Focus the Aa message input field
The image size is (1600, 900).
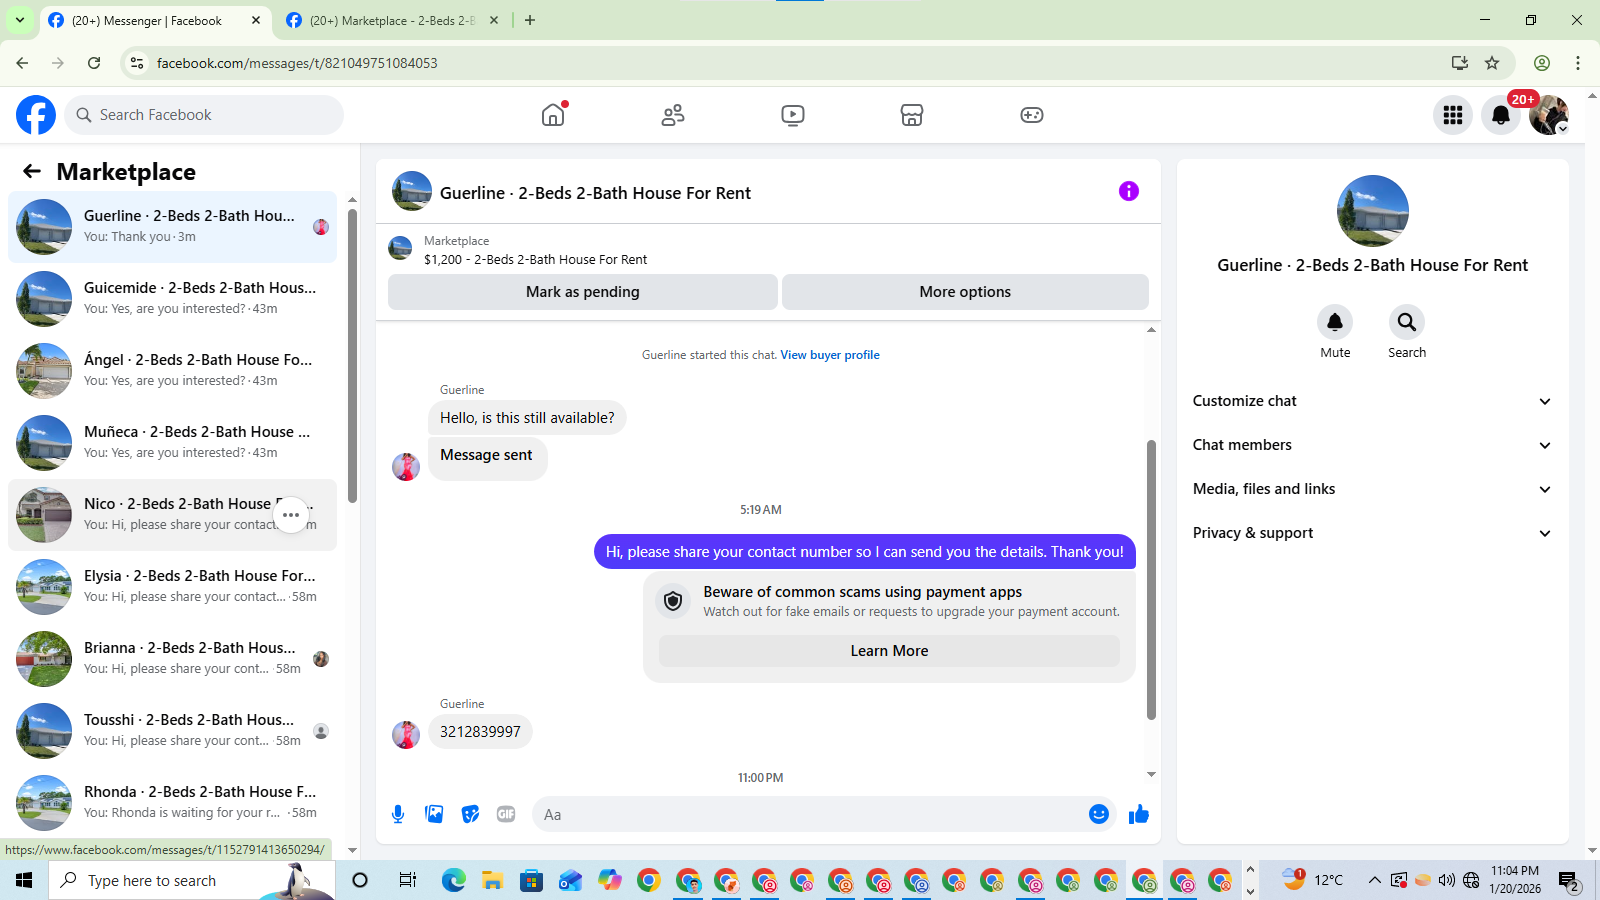pyautogui.click(x=810, y=814)
